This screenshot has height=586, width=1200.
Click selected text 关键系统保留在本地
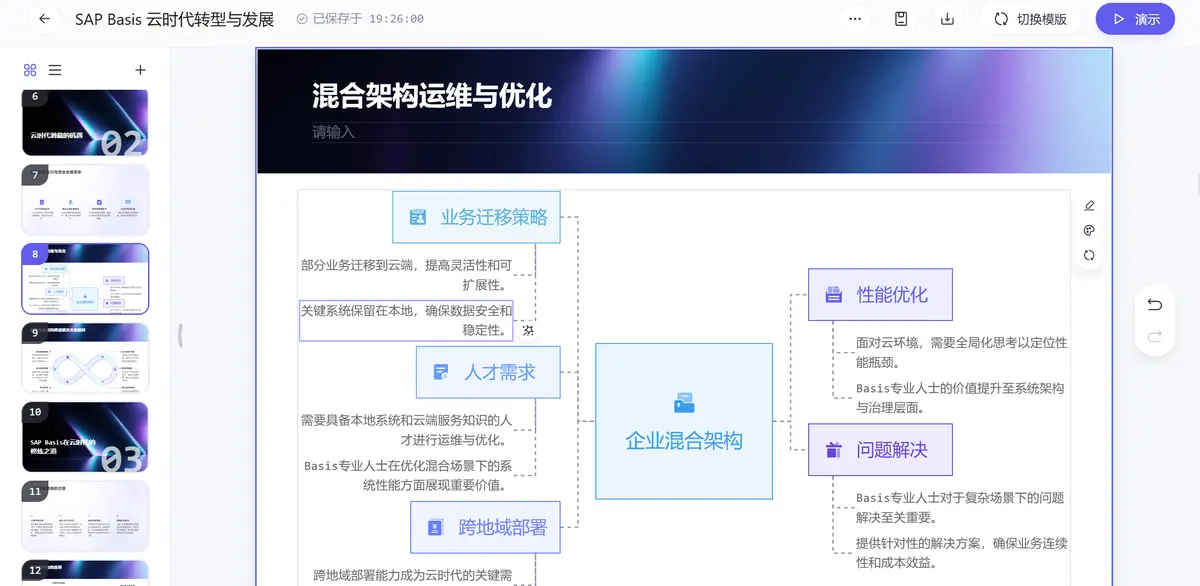(406, 320)
